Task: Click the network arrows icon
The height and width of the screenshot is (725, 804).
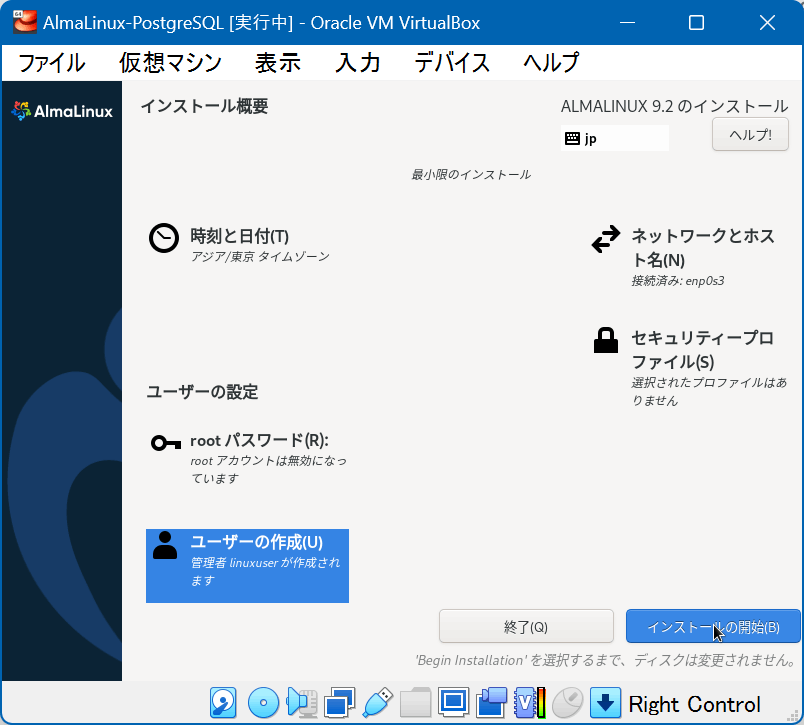Action: (606, 239)
